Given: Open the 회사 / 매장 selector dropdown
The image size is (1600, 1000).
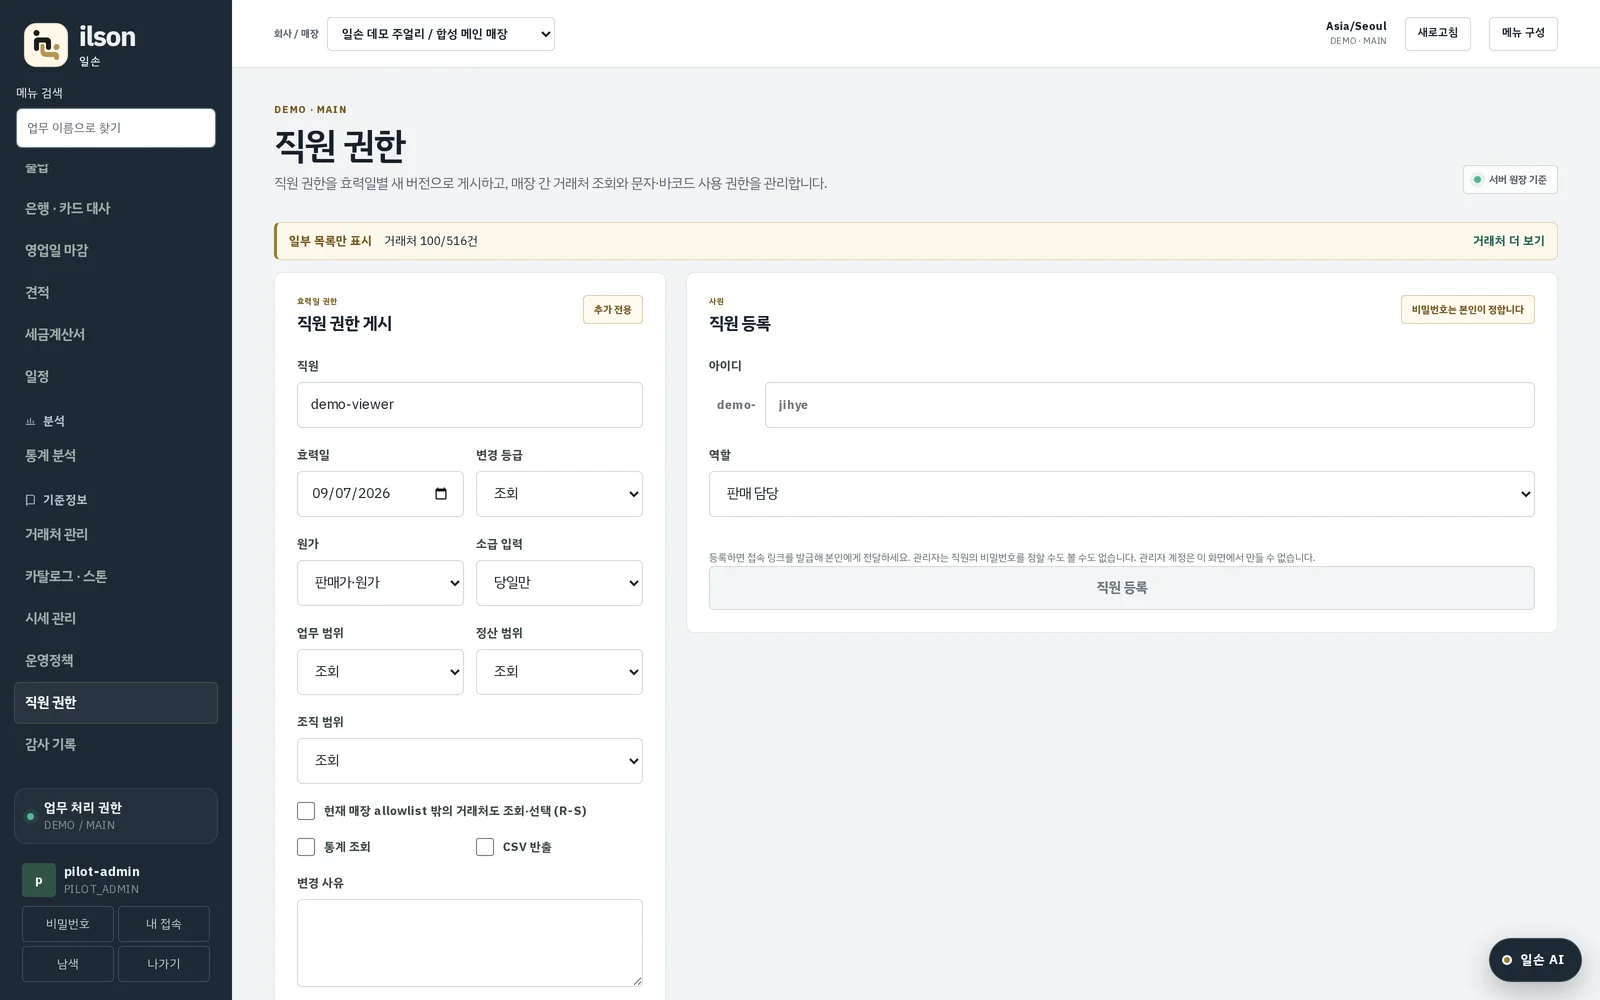Looking at the screenshot, I should 441,34.
